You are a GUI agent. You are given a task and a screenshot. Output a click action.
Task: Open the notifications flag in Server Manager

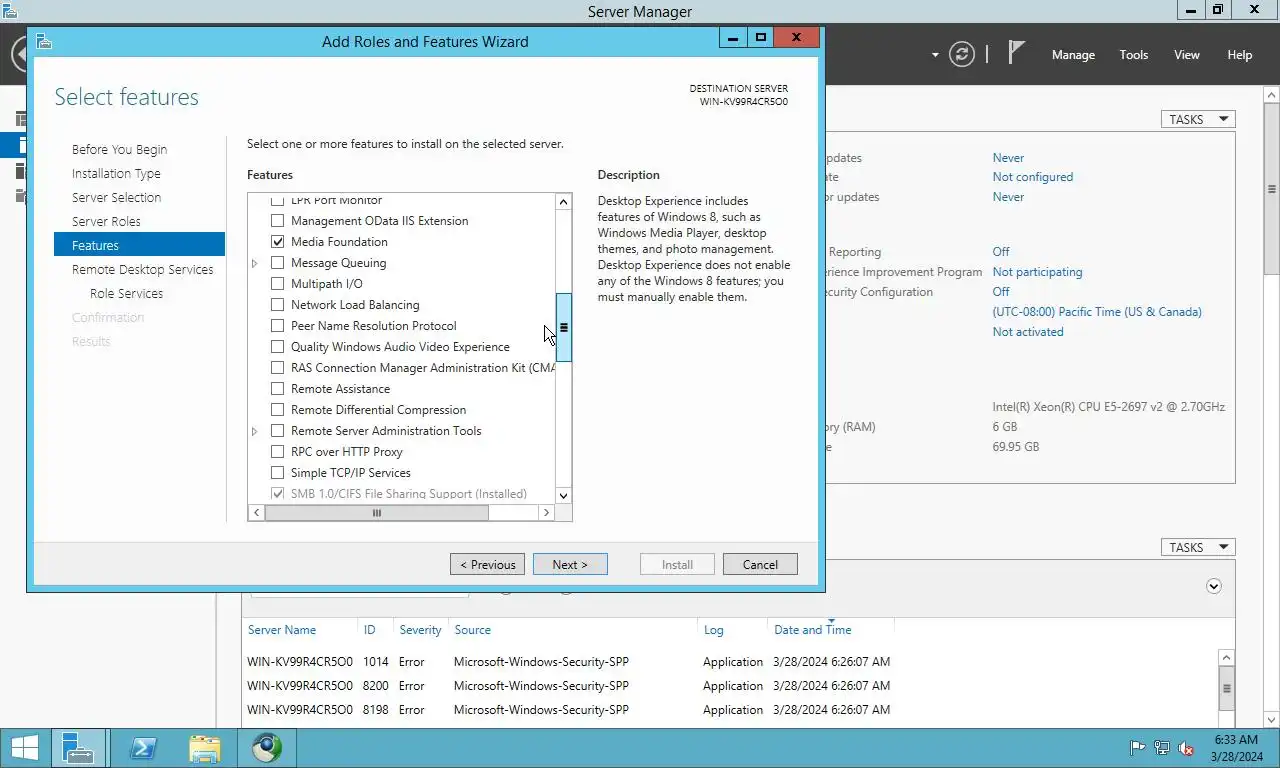[1016, 53]
